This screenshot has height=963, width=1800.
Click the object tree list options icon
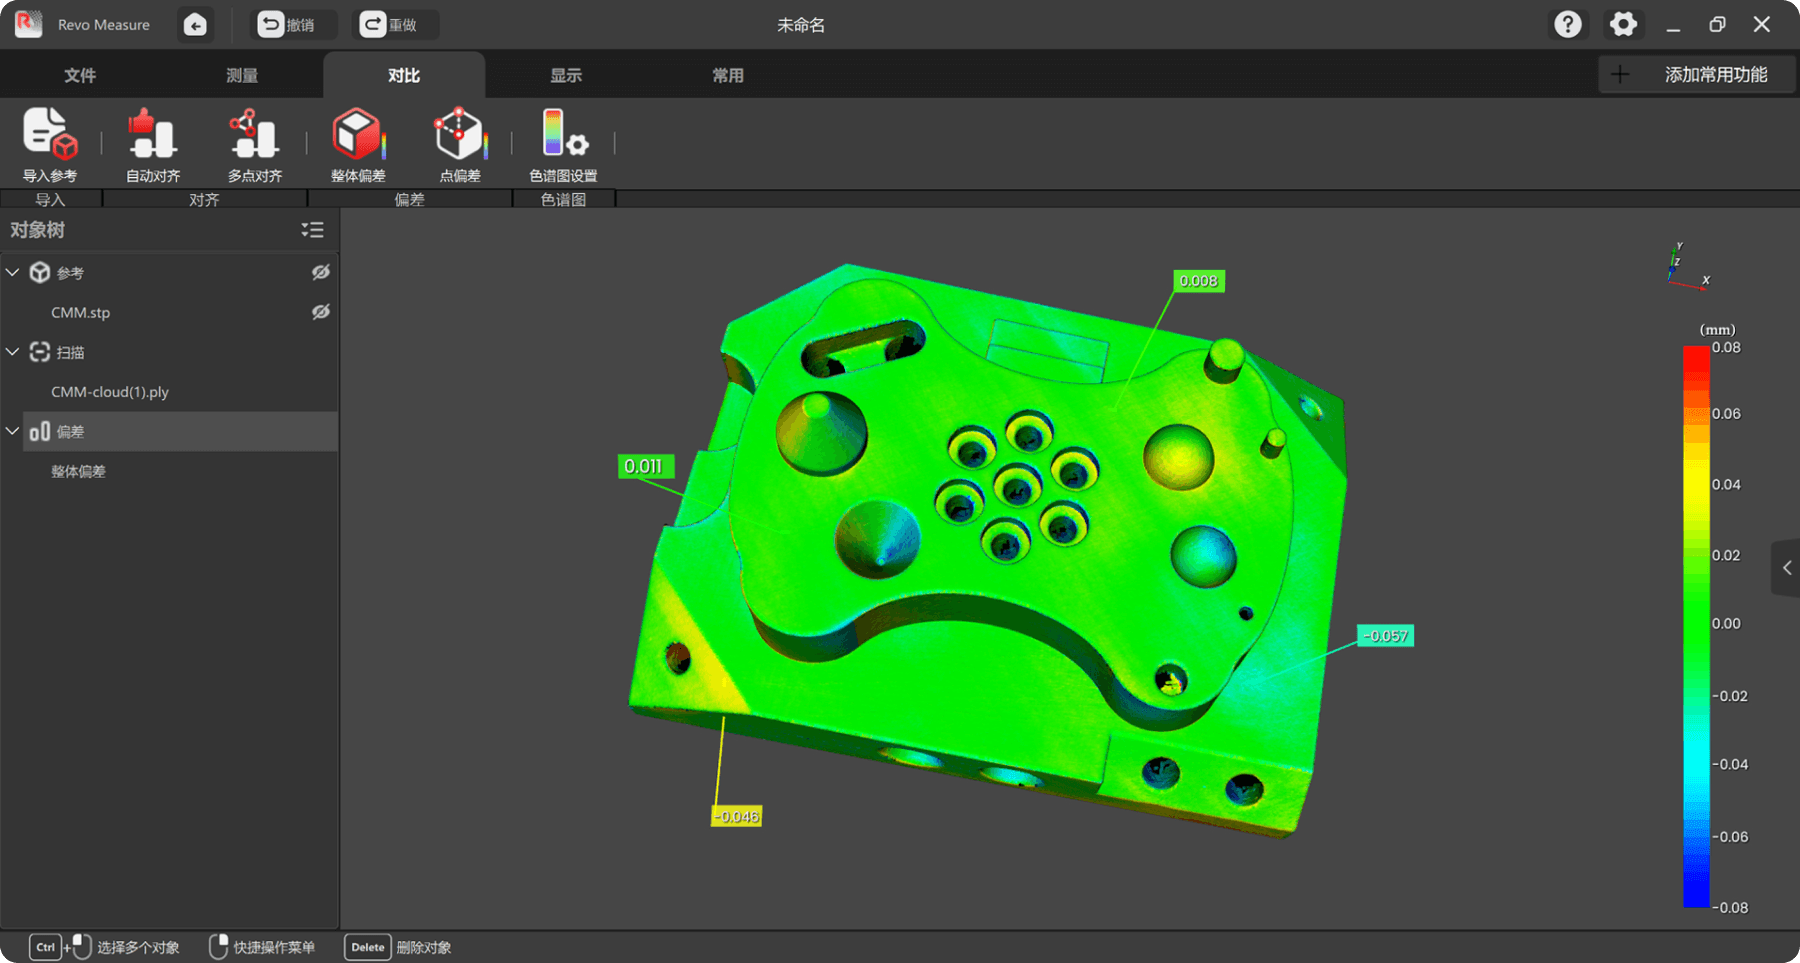pyautogui.click(x=312, y=230)
